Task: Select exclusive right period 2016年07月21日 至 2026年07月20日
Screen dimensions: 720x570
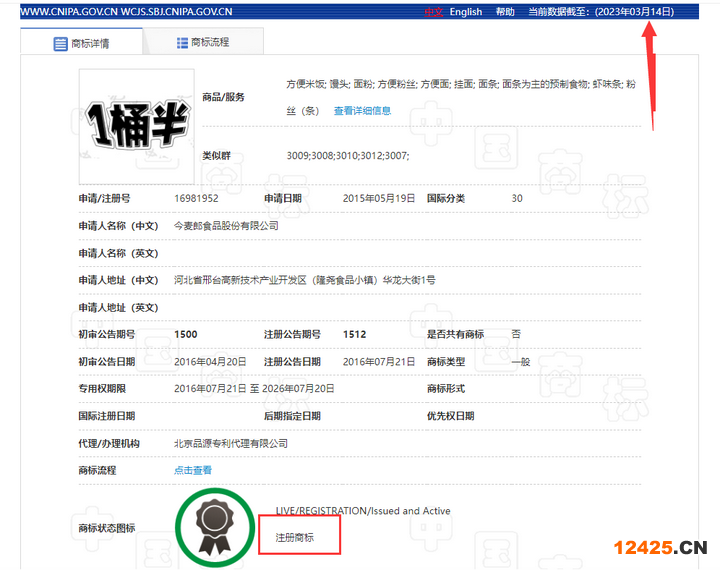Action: pyautogui.click(x=254, y=389)
